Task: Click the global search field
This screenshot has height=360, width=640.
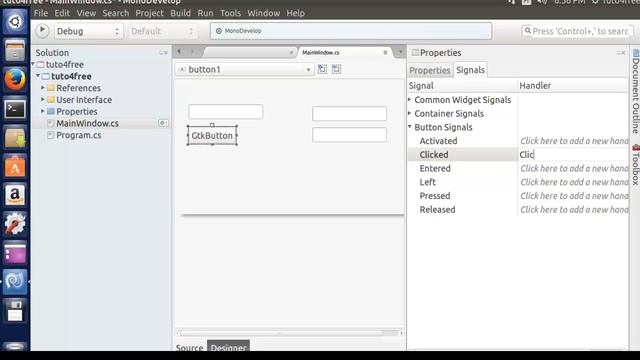Action: (578, 31)
